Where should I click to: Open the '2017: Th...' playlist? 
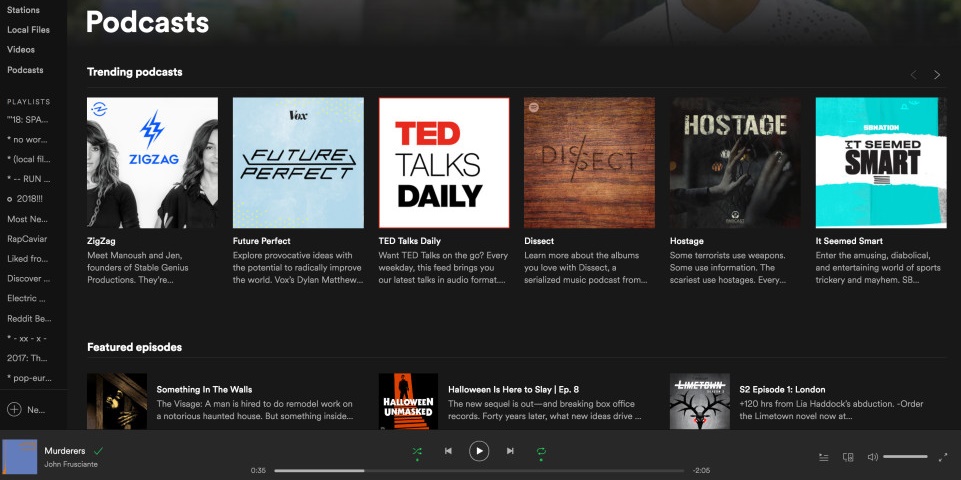click(27, 358)
